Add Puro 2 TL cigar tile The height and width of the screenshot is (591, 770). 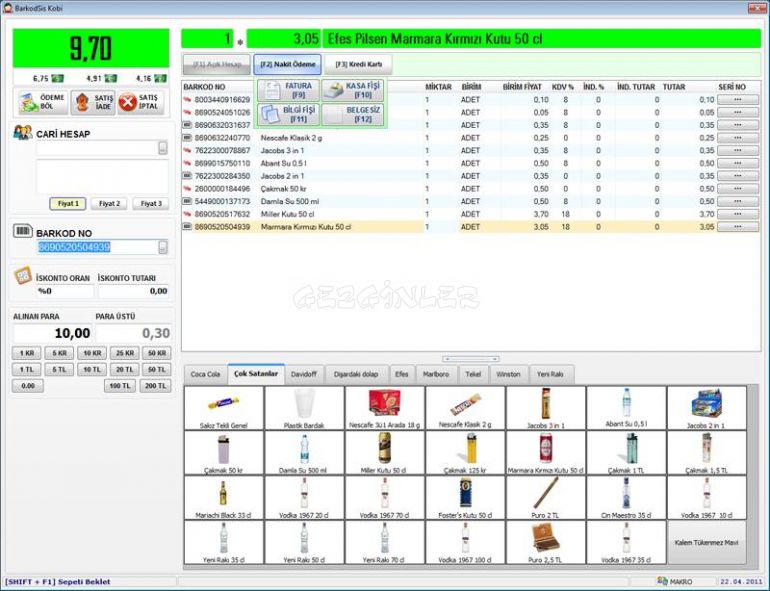pyautogui.click(x=546, y=497)
